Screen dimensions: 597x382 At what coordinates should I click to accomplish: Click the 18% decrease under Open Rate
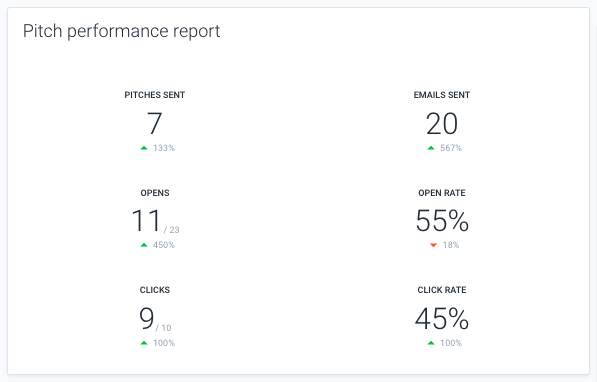click(x=451, y=245)
